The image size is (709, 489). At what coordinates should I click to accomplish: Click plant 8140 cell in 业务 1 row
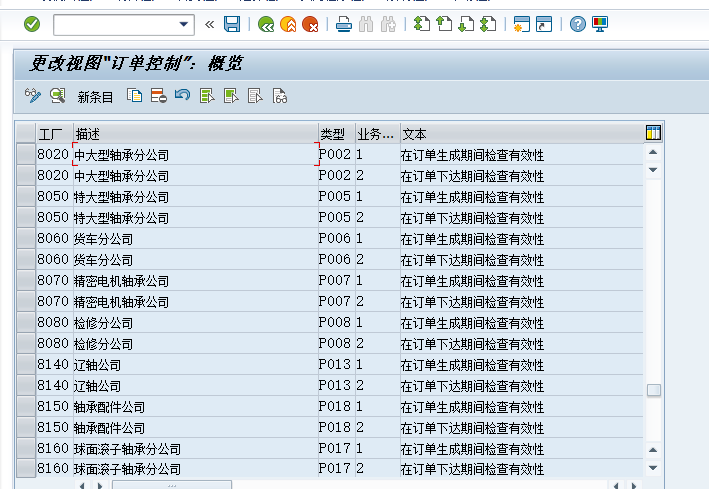click(x=53, y=364)
